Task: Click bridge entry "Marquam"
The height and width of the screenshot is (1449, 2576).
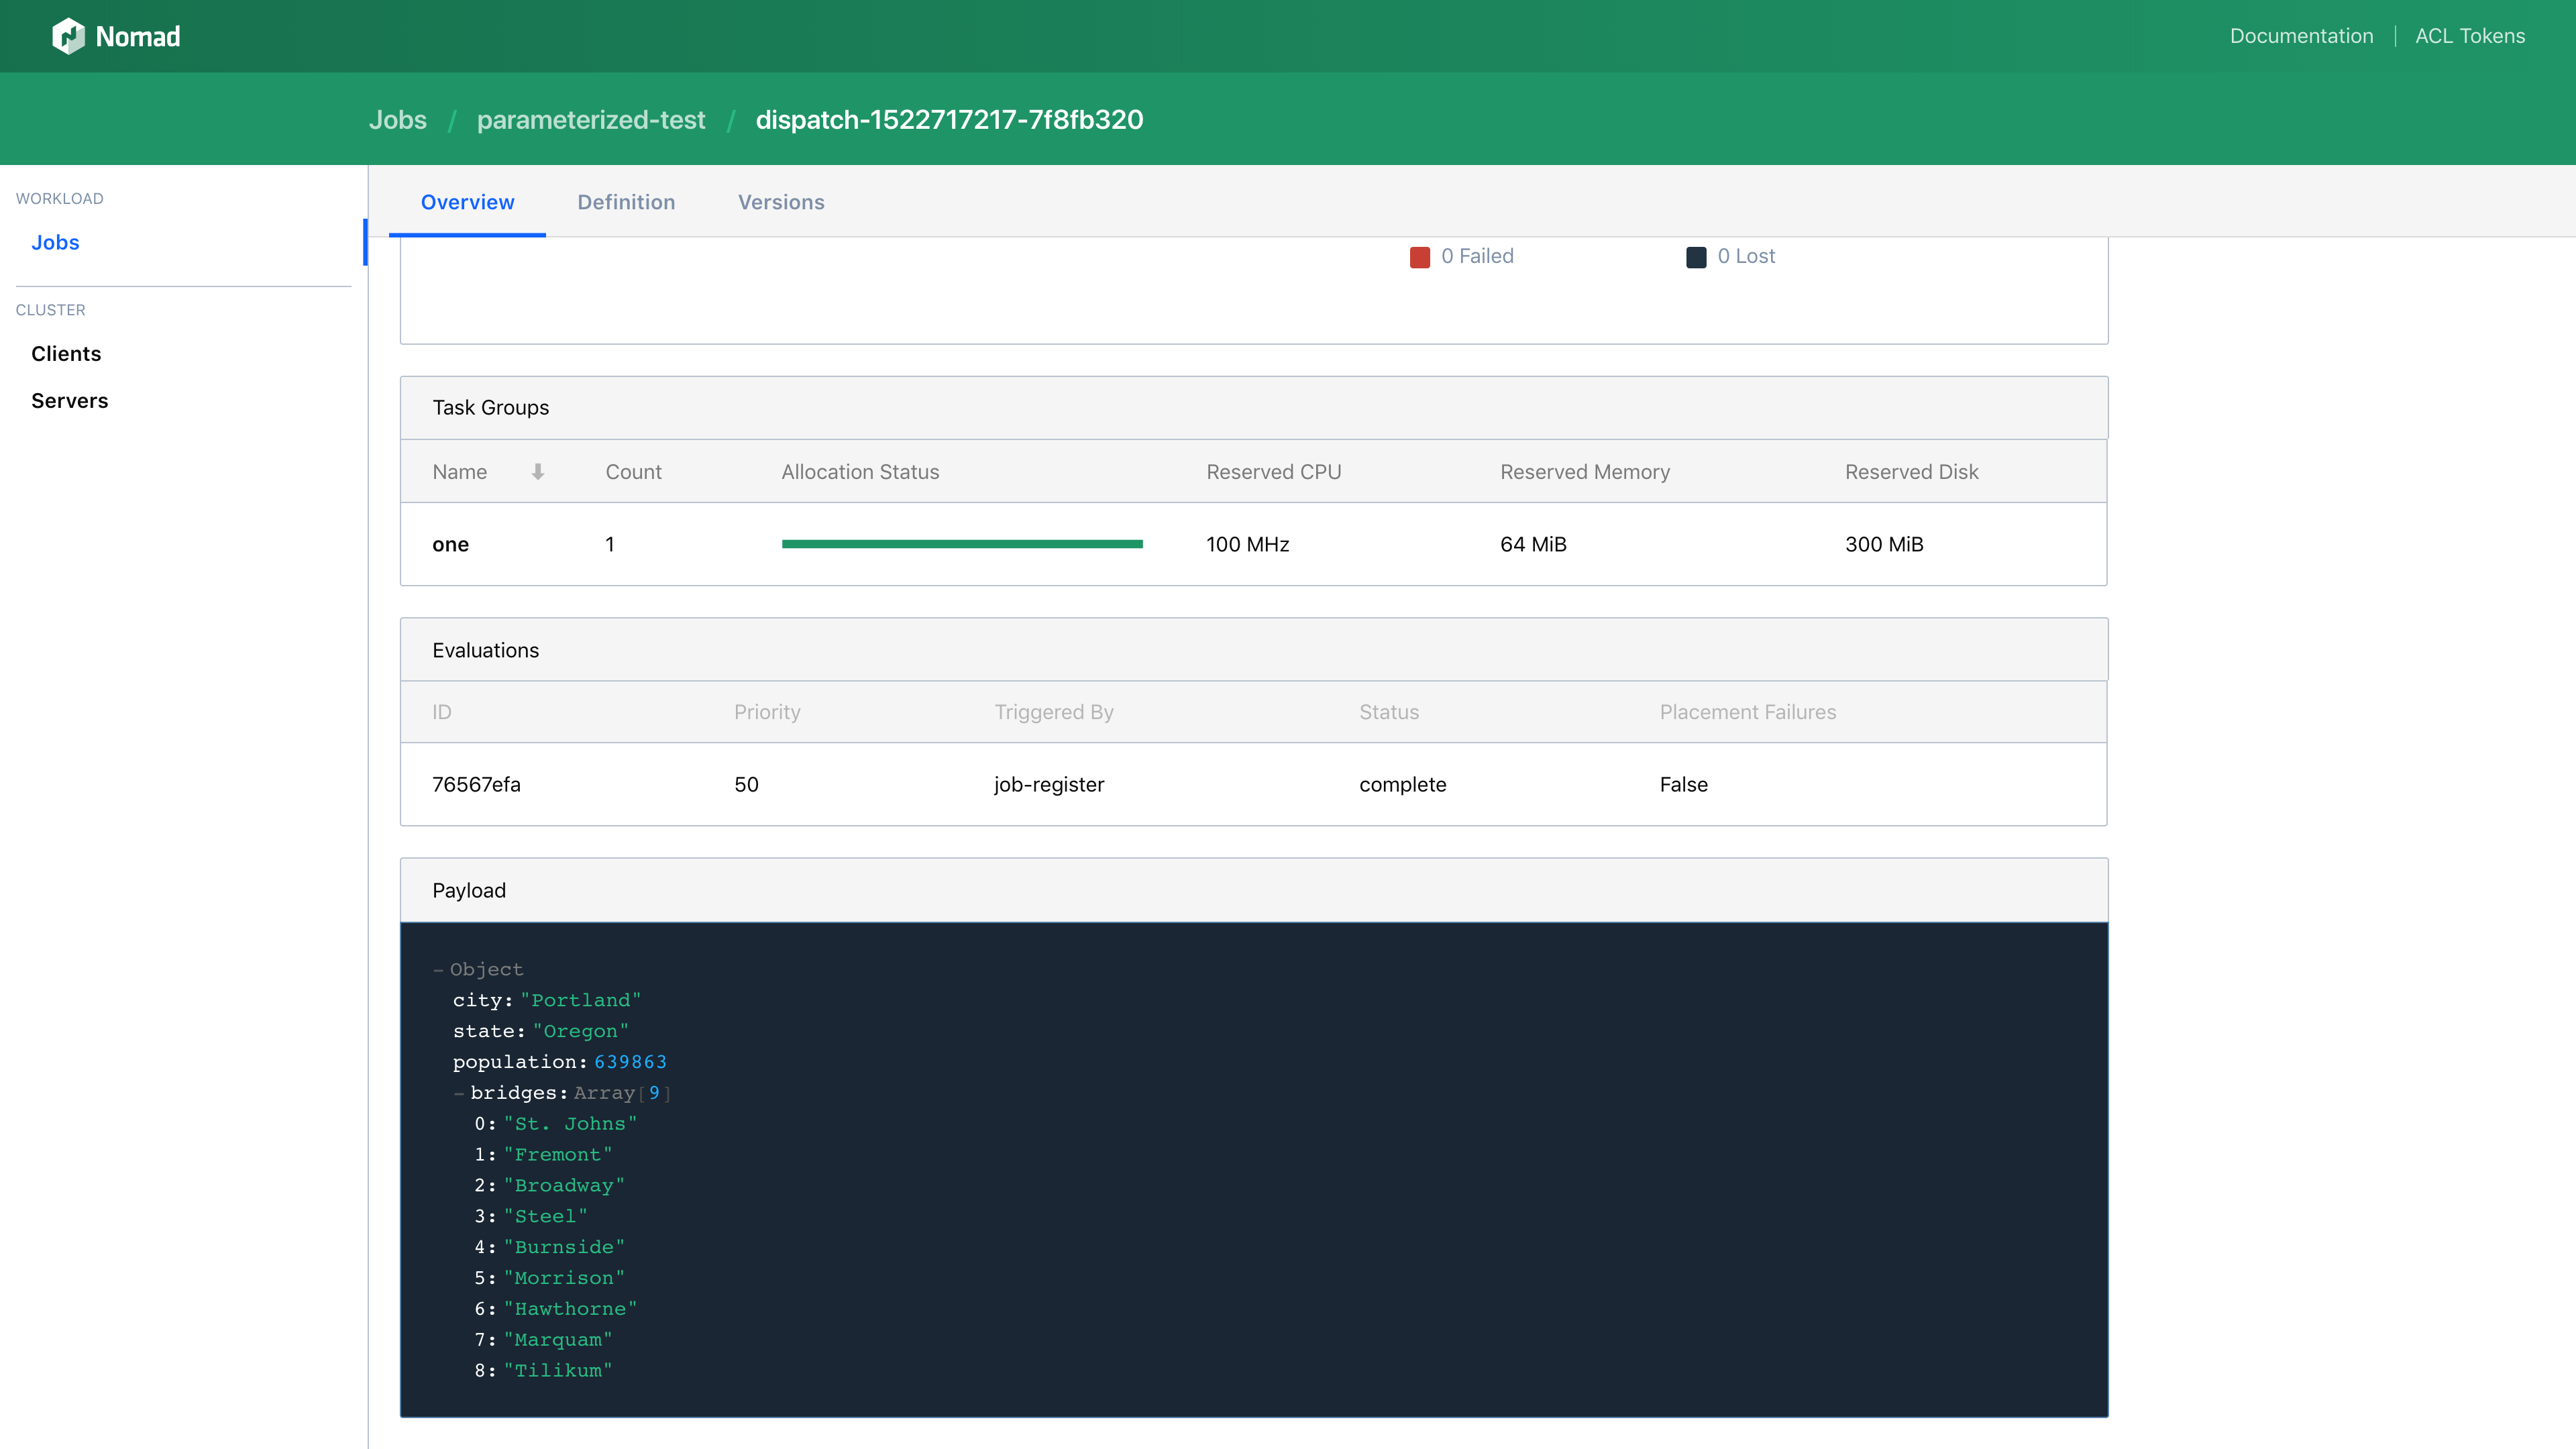Action: pyautogui.click(x=558, y=1340)
